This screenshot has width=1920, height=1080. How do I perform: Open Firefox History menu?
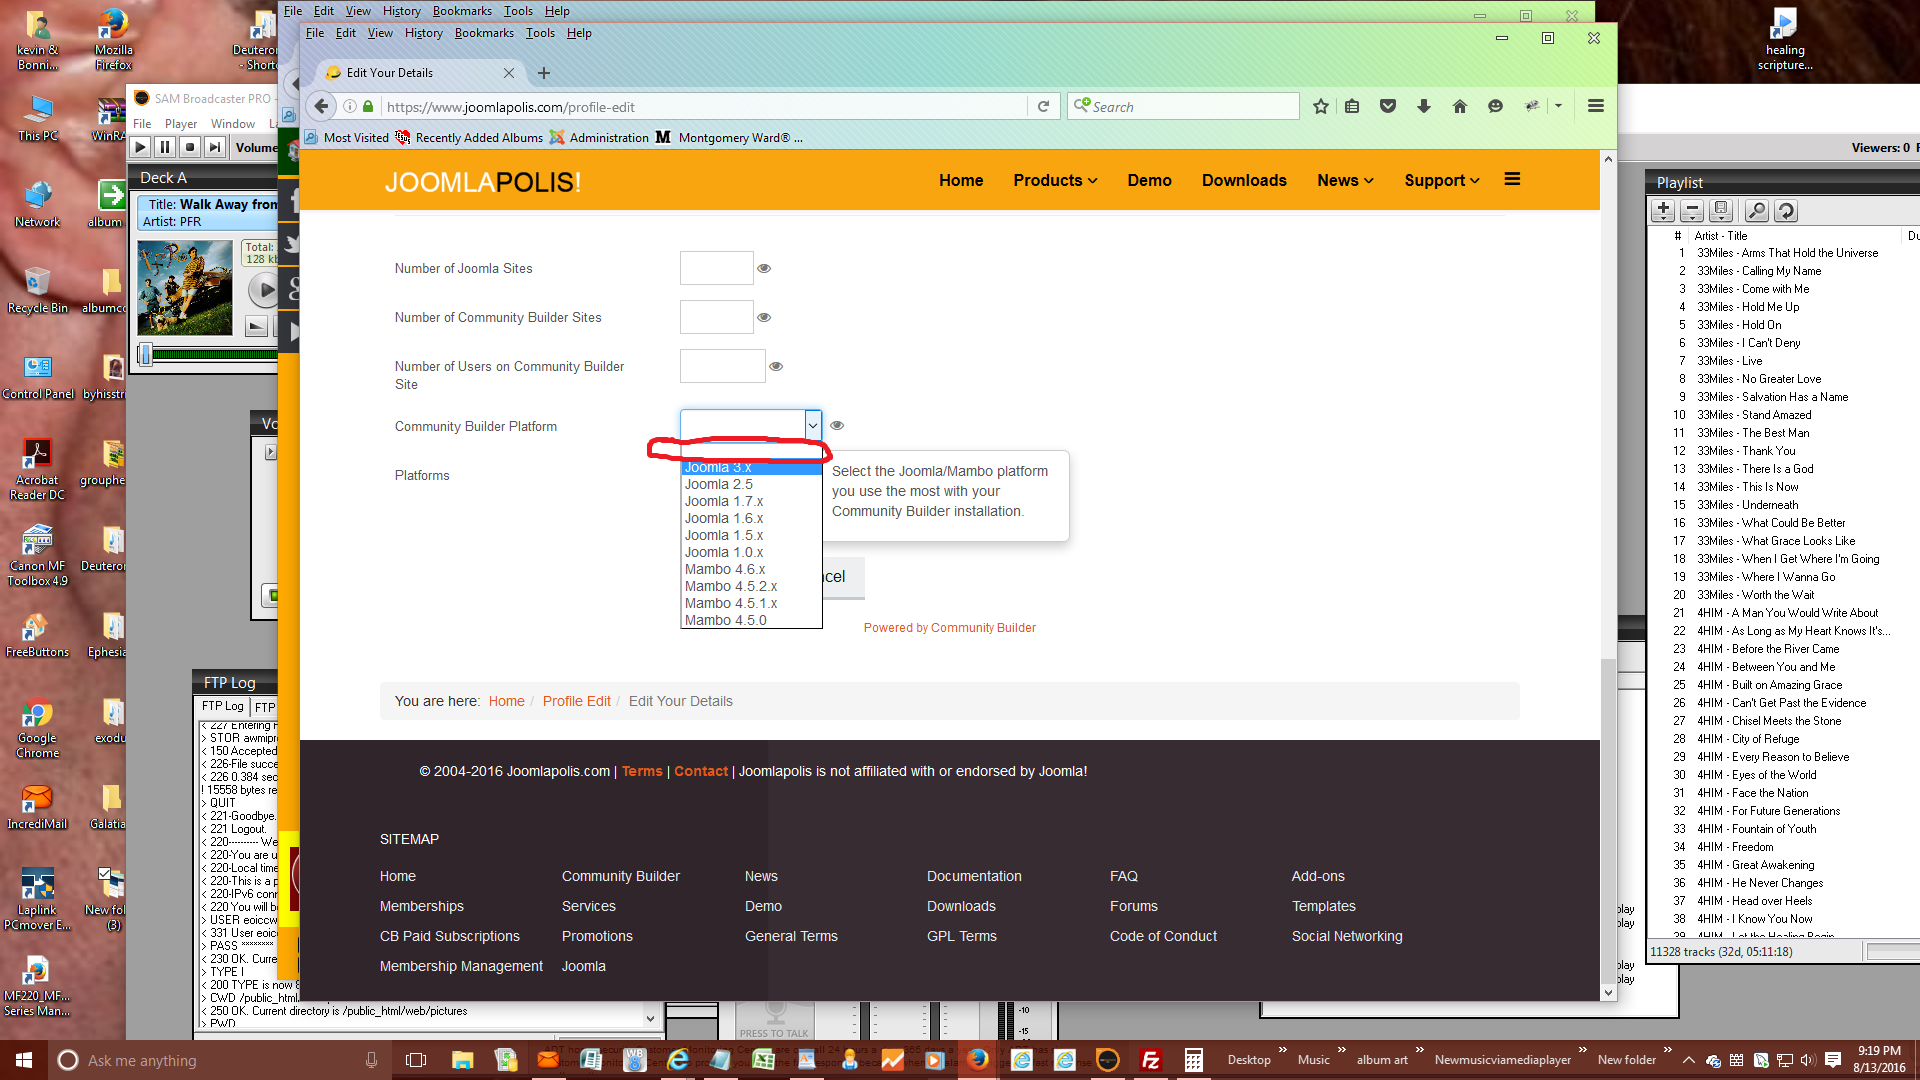point(423,33)
